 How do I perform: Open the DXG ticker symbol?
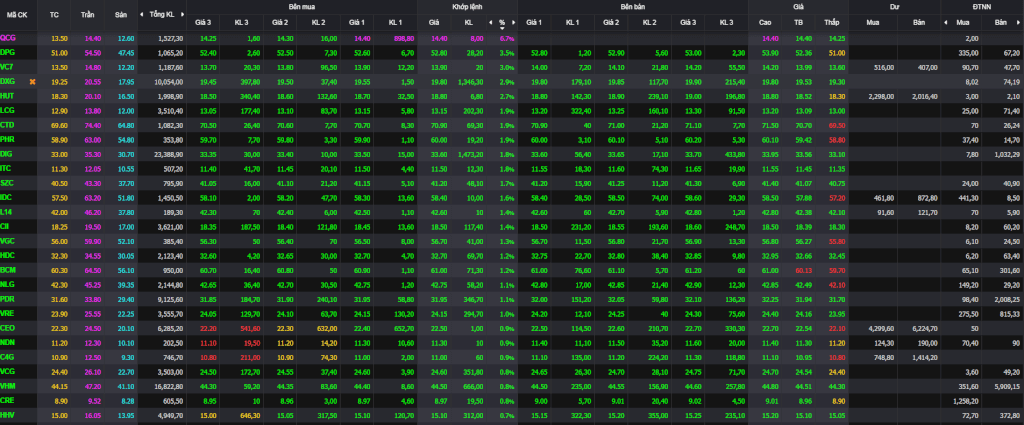[8, 82]
